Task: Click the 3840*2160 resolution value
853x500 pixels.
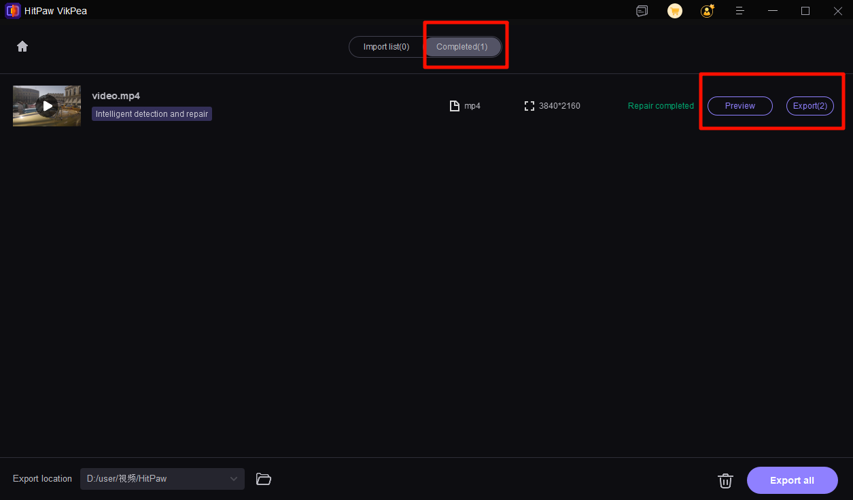Action: [559, 106]
